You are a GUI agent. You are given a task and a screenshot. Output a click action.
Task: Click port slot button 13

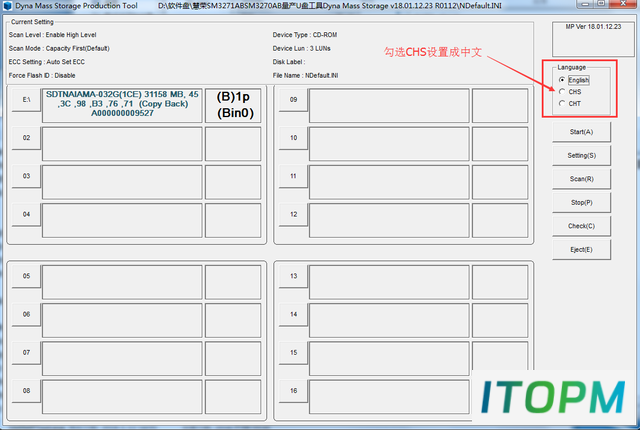coord(293,276)
